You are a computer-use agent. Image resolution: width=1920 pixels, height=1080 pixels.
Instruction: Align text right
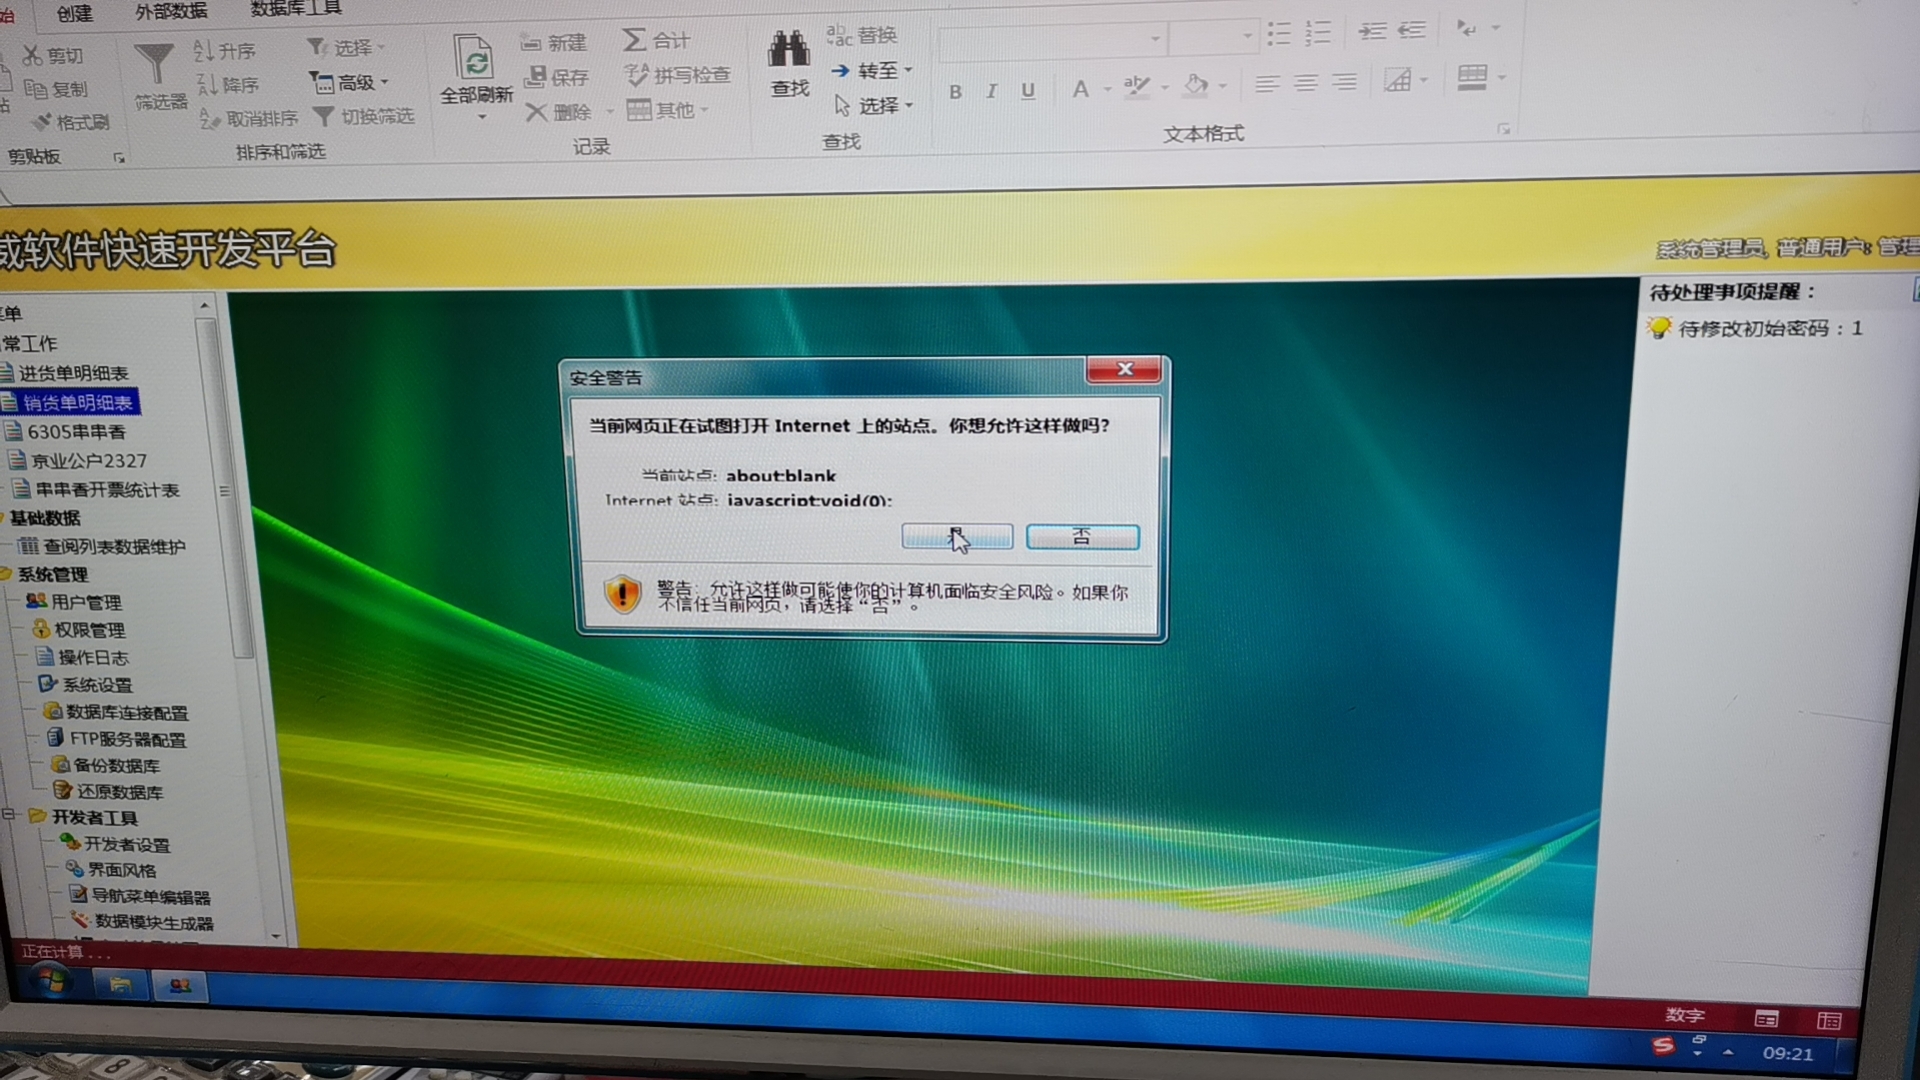(x=1345, y=81)
